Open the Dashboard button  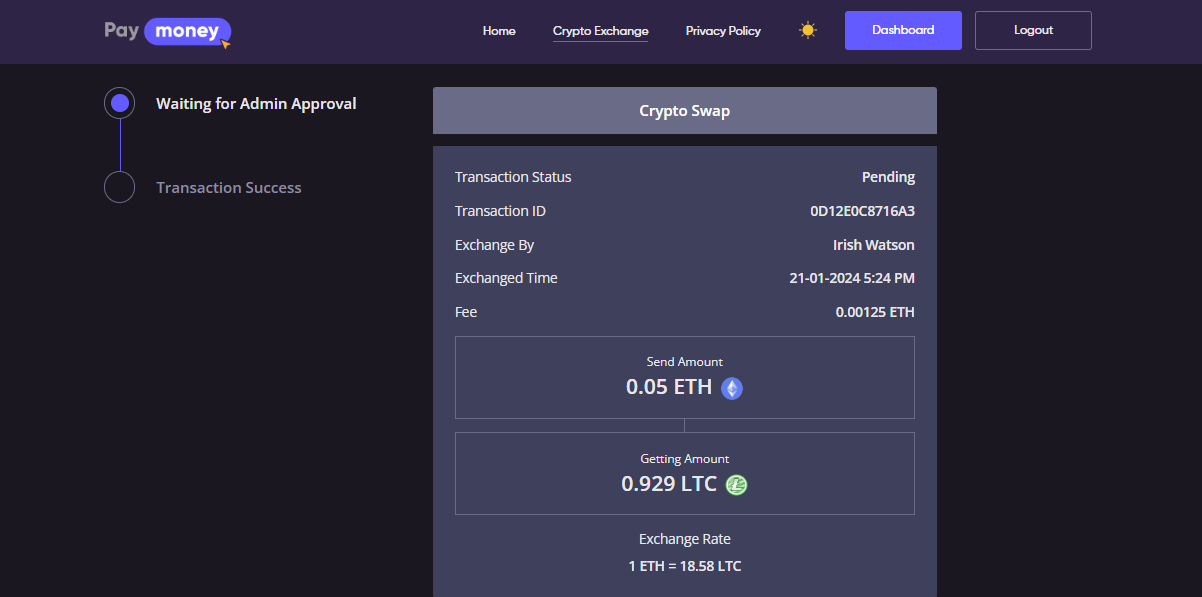tap(903, 30)
